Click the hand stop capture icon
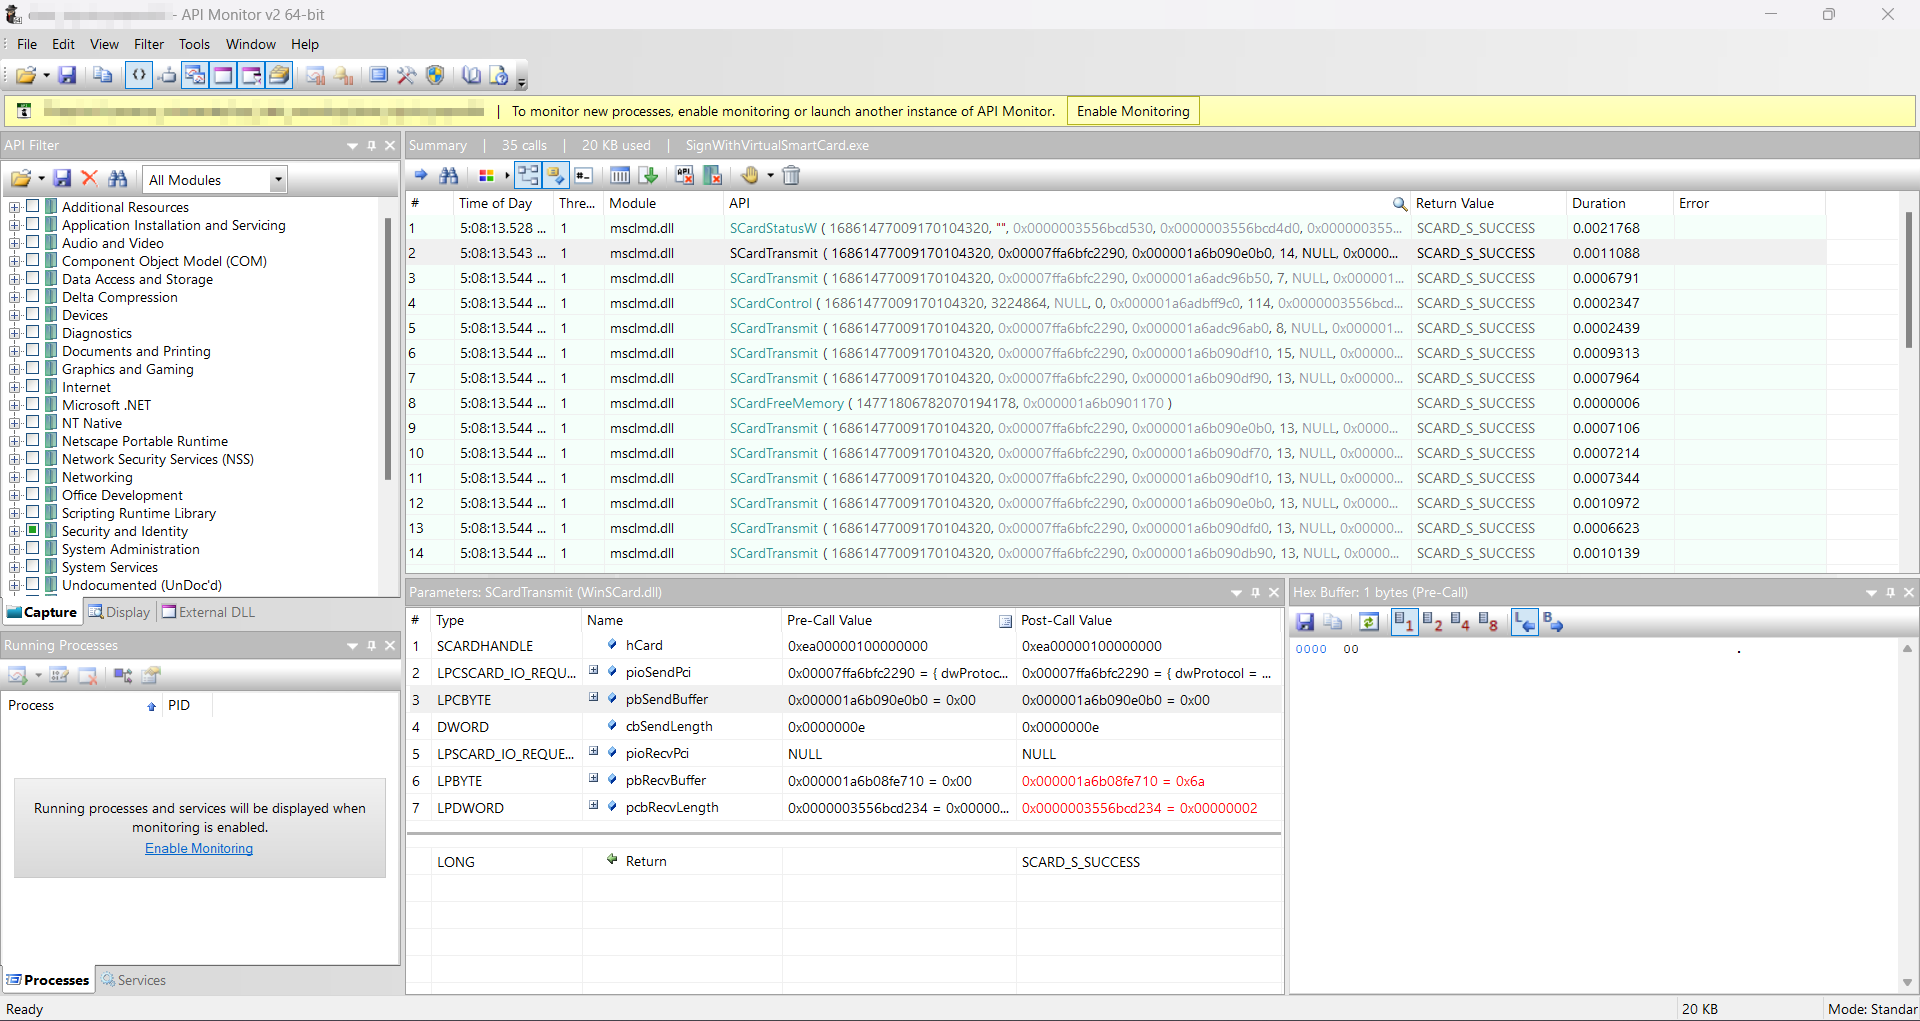 [750, 176]
